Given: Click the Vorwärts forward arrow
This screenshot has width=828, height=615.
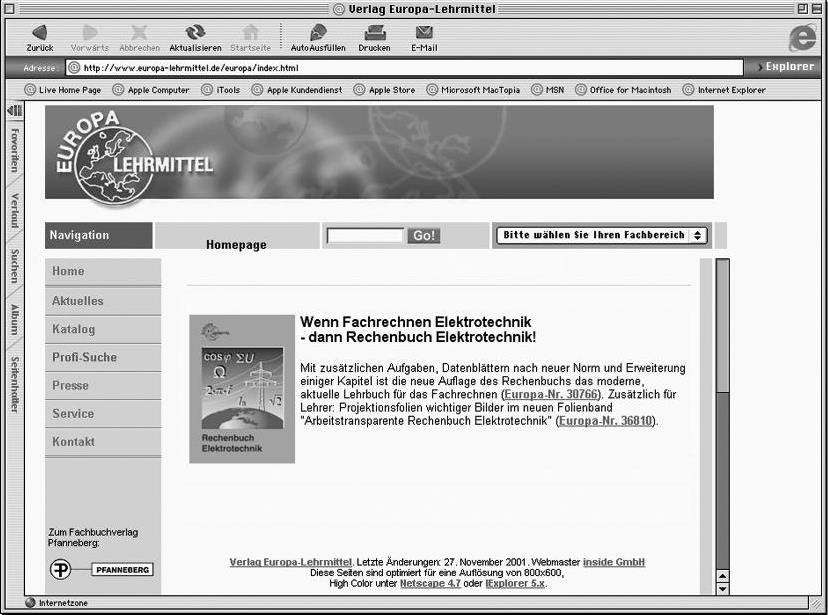Looking at the screenshot, I should tap(90, 37).
